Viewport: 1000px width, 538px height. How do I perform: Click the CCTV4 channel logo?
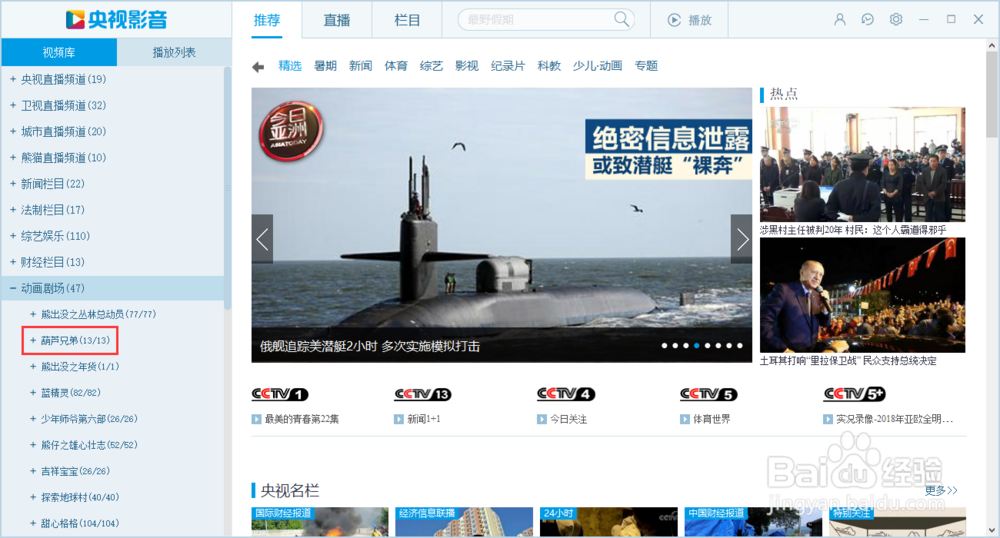pyautogui.click(x=566, y=394)
